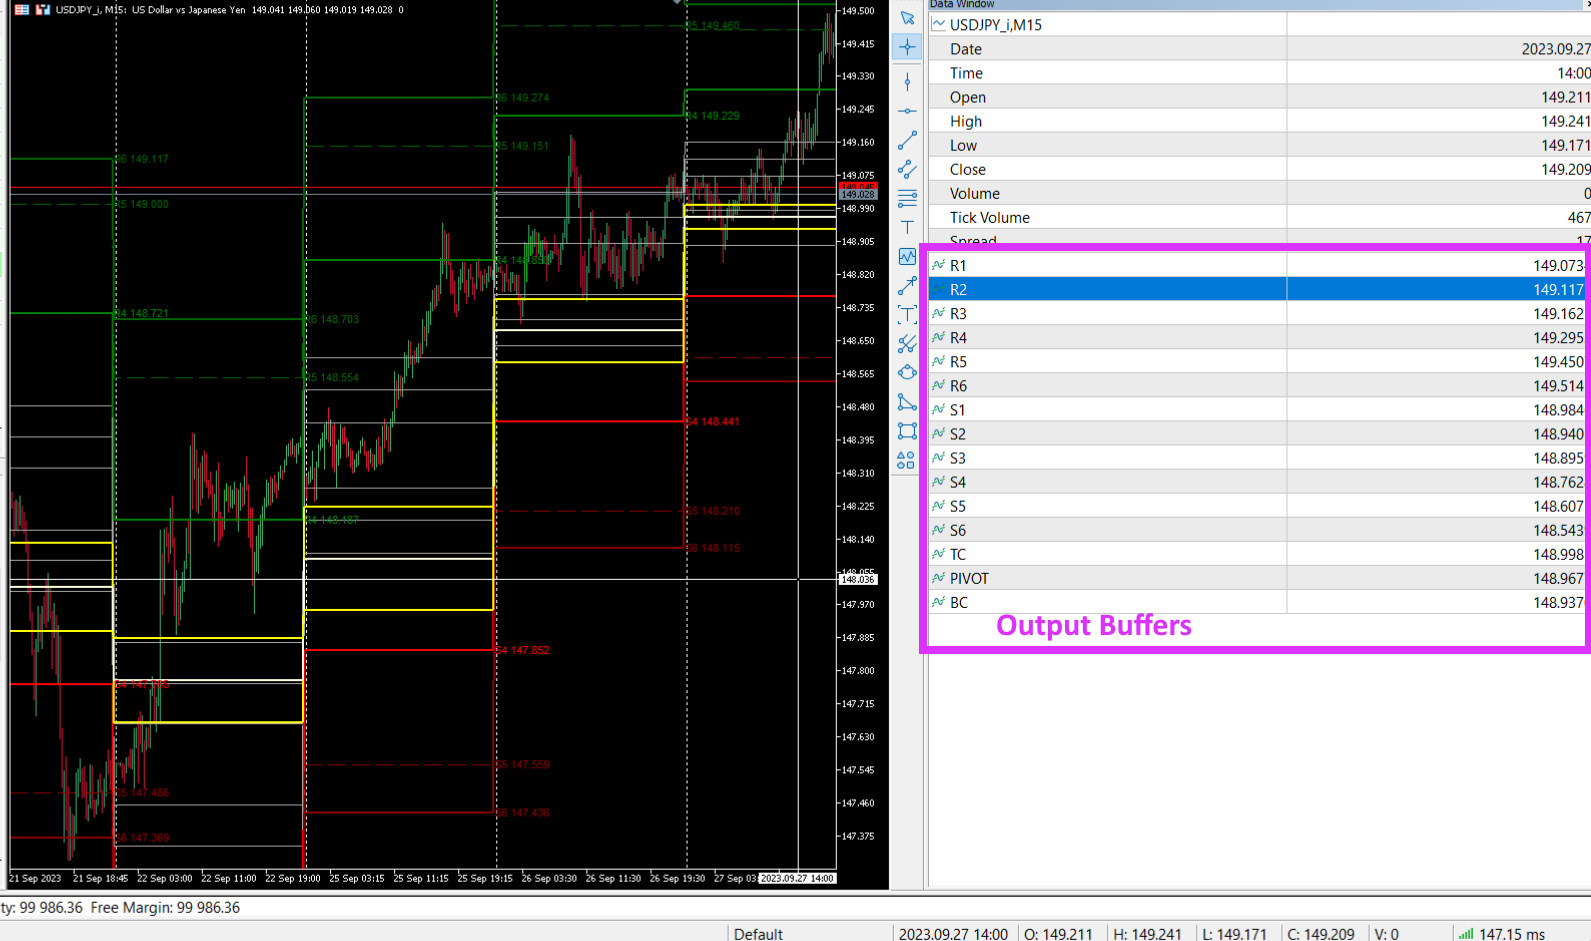Click the R5 value 149.450
This screenshot has width=1591, height=941.
(1558, 362)
